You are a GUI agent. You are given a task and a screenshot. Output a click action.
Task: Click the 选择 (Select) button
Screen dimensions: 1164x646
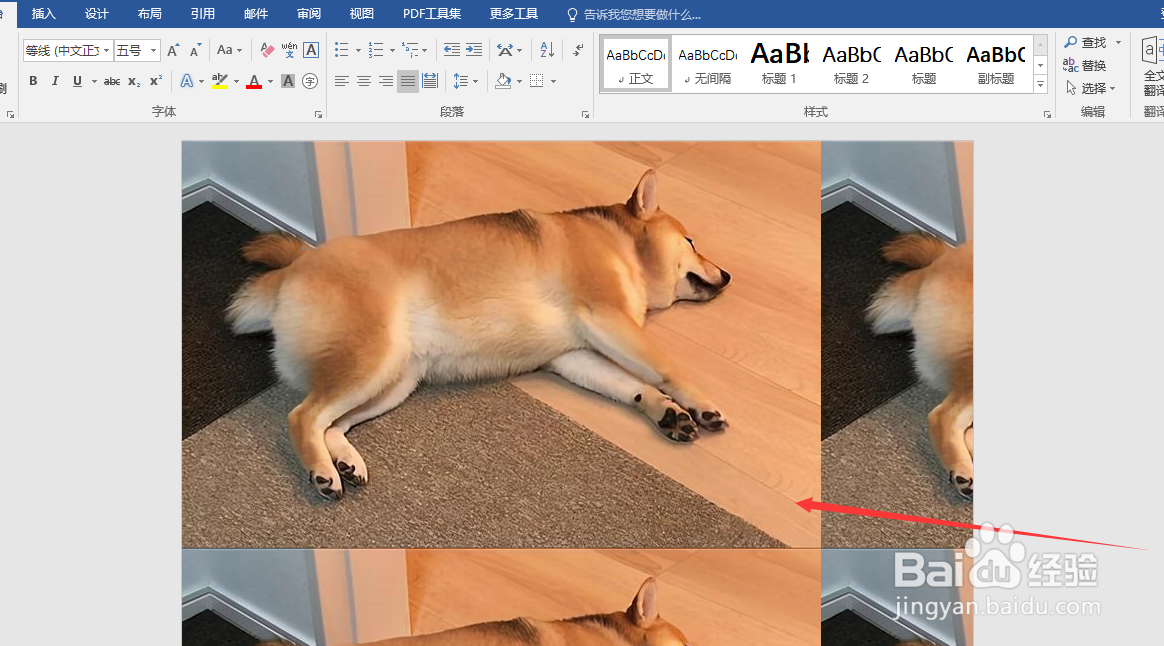(x=1091, y=88)
